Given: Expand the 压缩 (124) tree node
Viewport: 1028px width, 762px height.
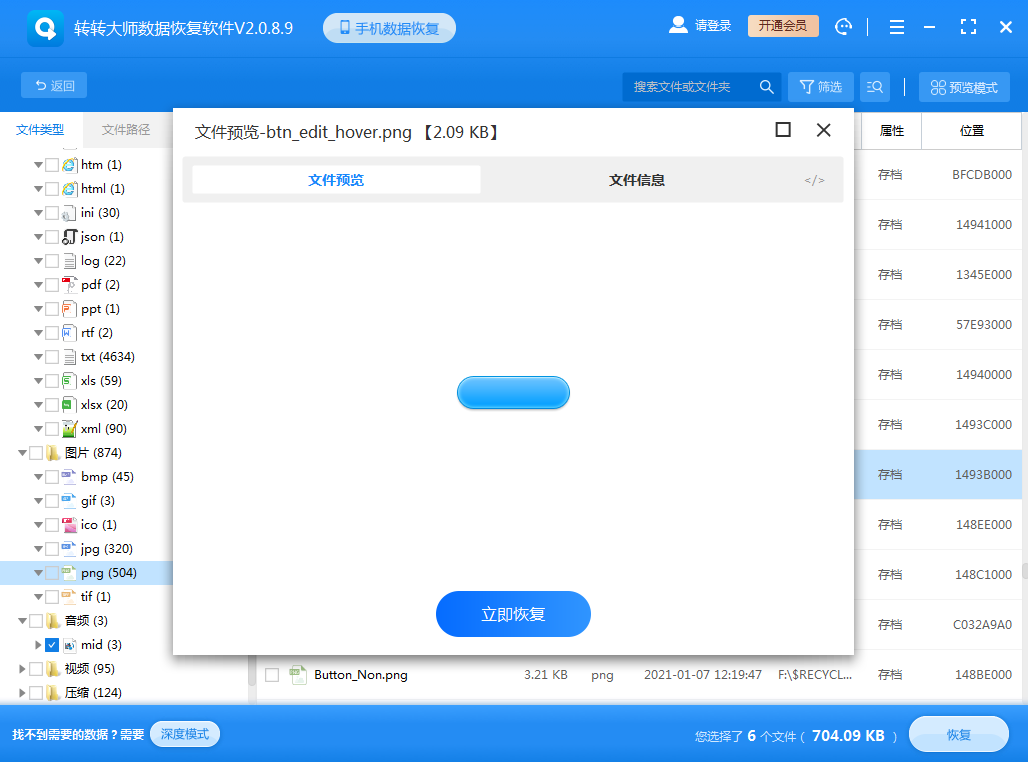Looking at the screenshot, I should [22, 692].
